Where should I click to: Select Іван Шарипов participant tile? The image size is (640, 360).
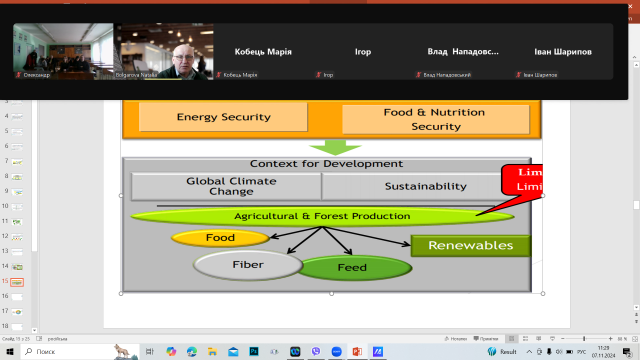563,51
